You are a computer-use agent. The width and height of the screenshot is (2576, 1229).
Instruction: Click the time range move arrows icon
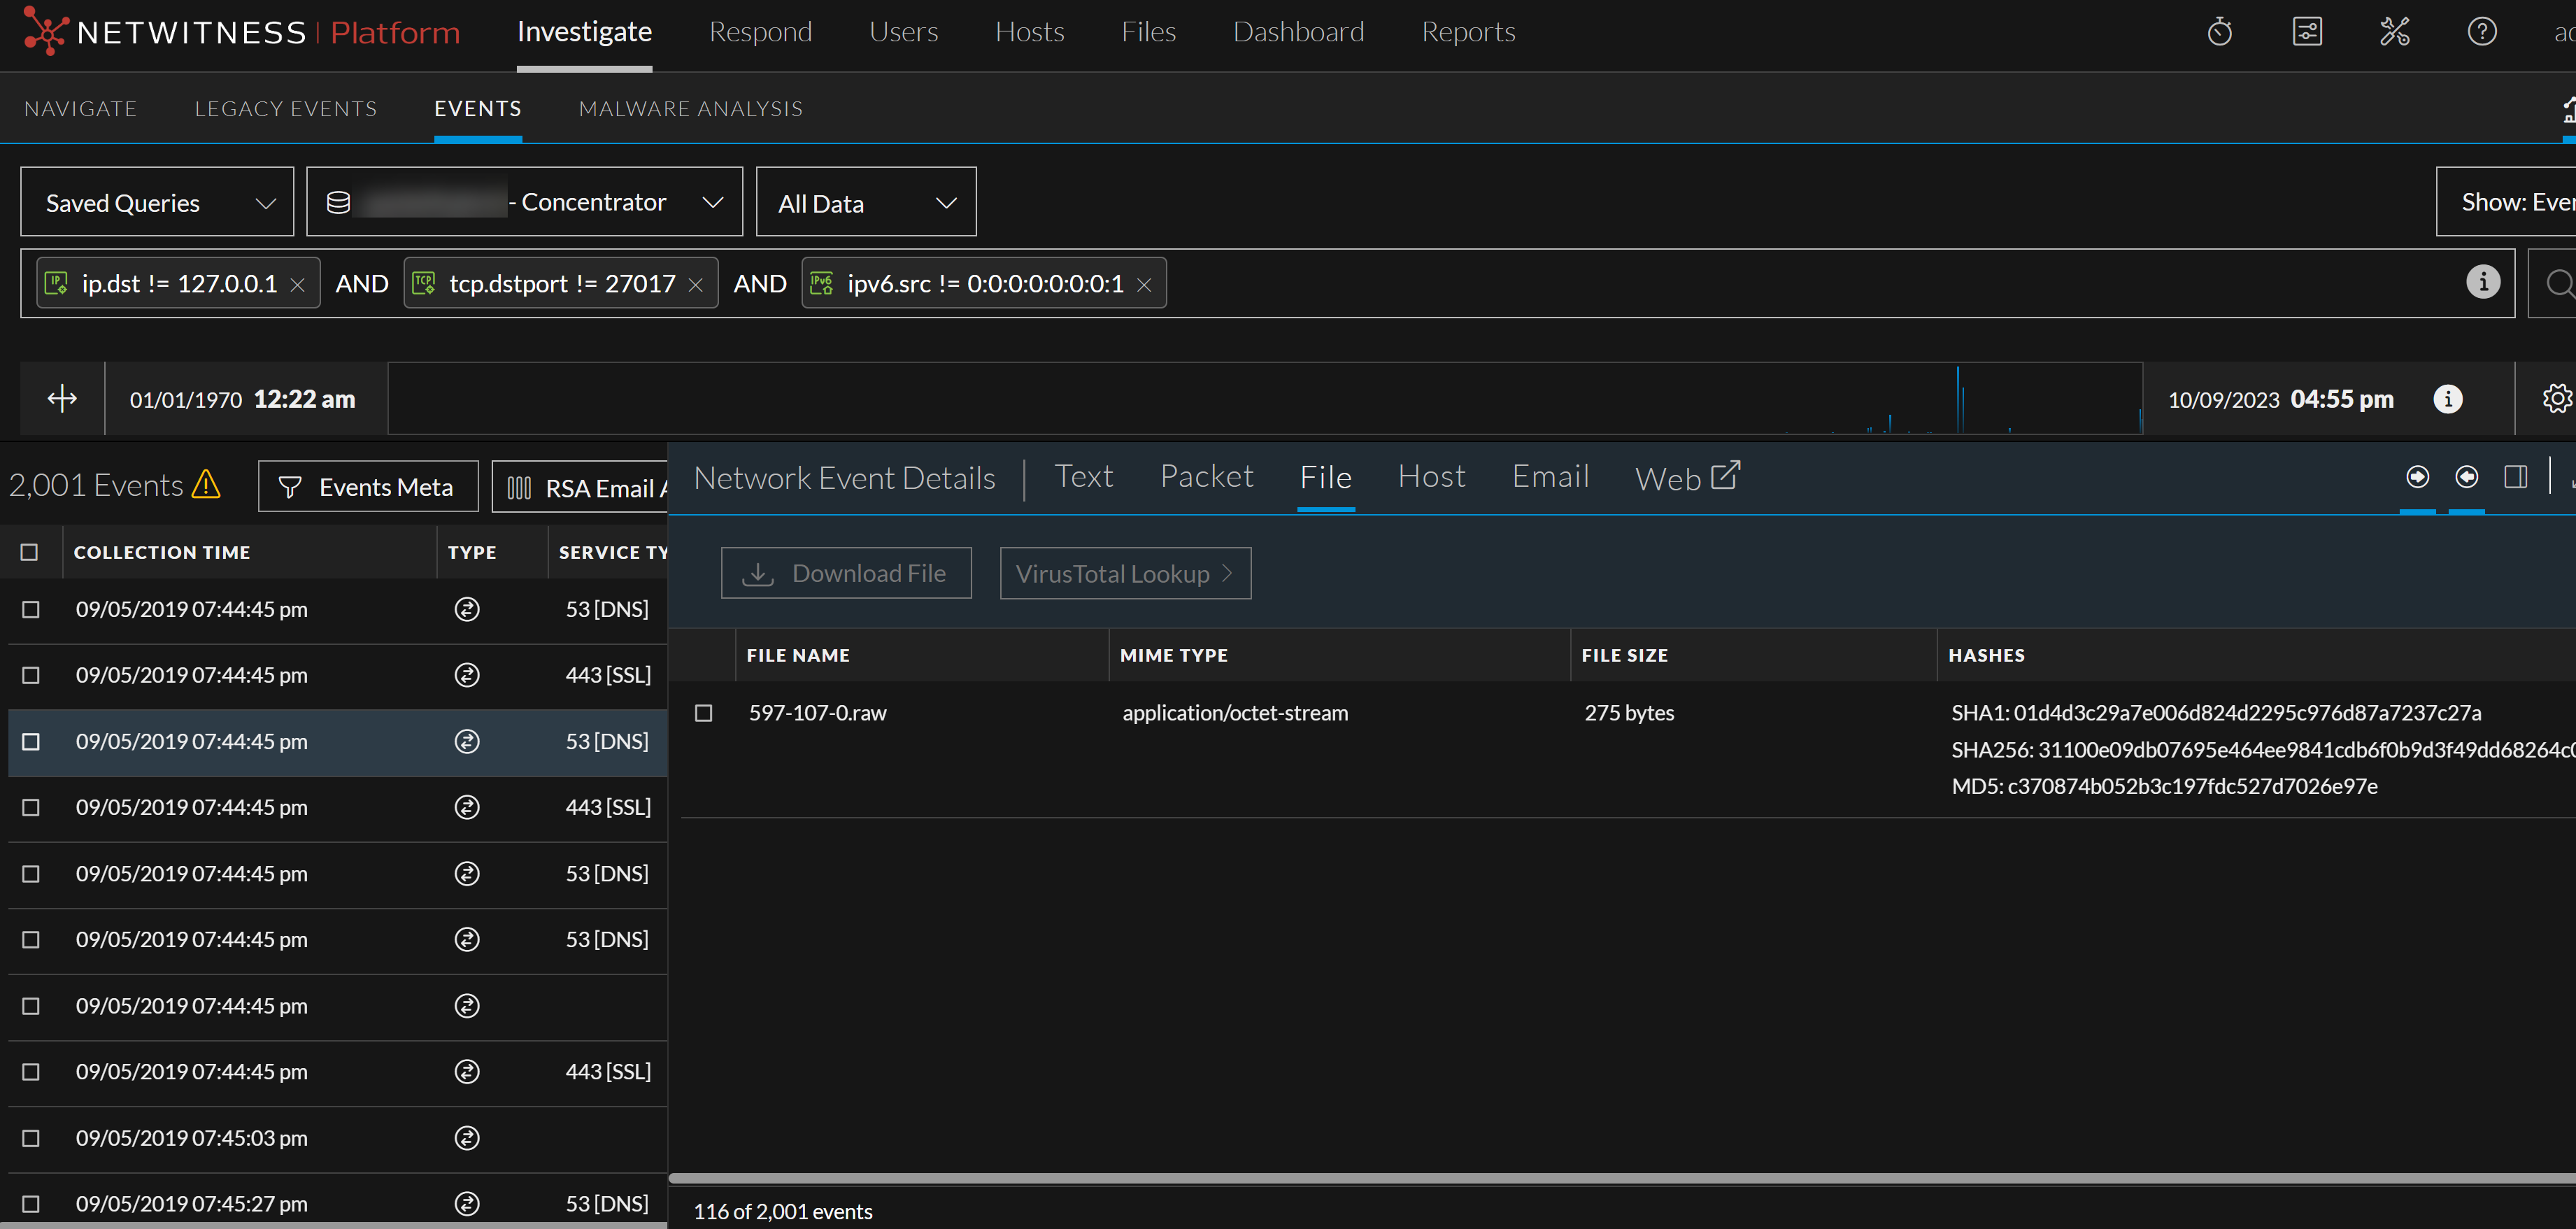(62, 399)
